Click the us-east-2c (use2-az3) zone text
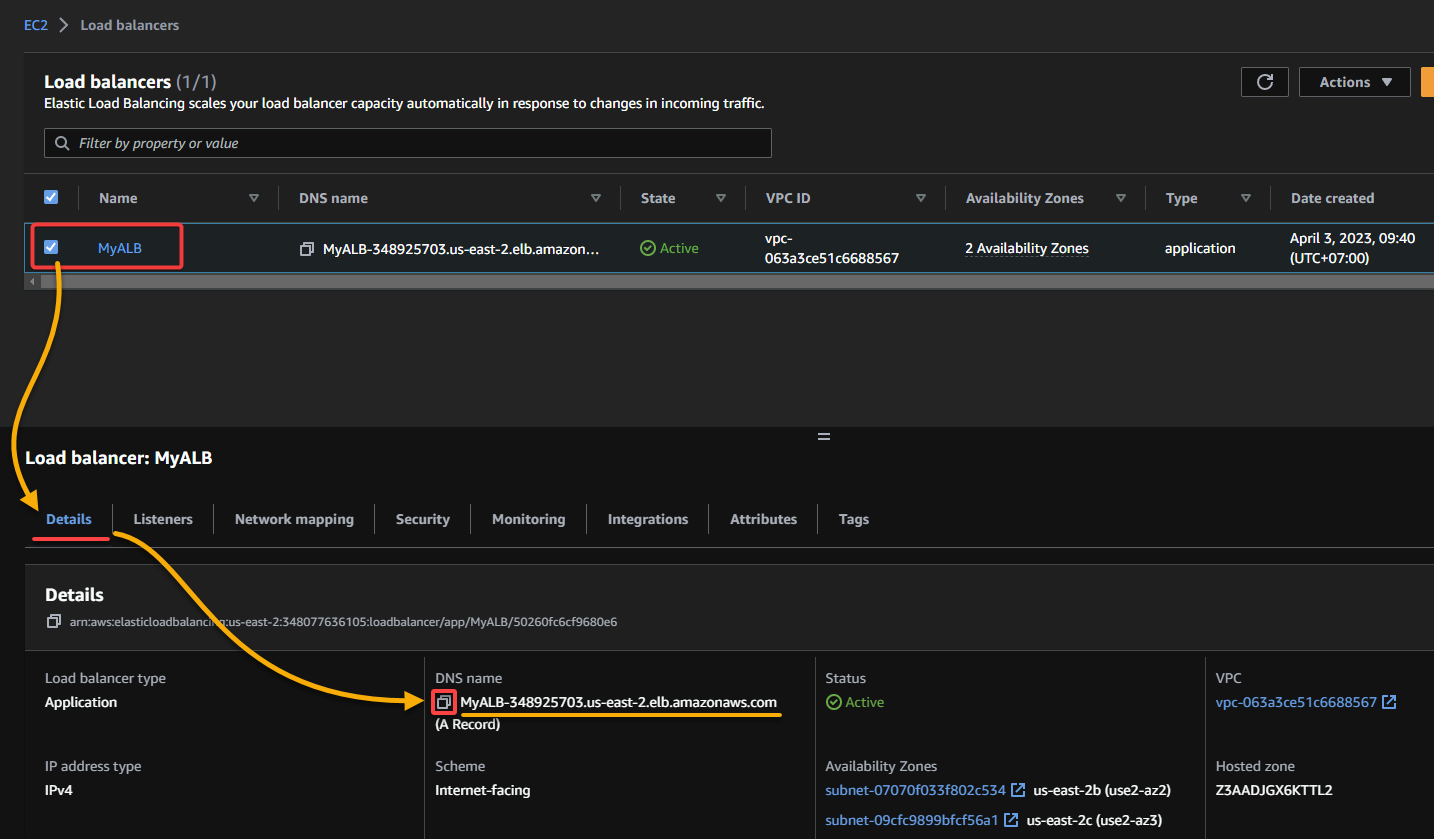The image size is (1434, 839). click(x=1095, y=820)
